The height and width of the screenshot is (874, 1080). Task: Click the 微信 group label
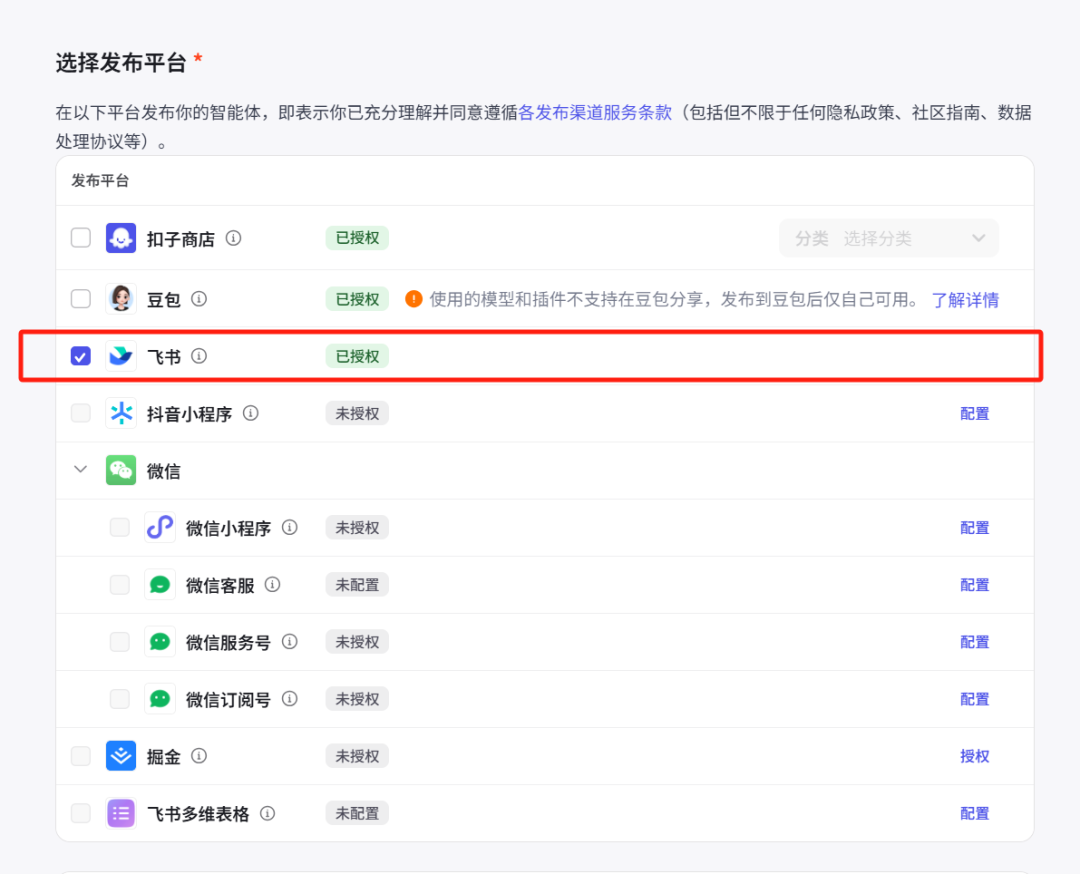(164, 471)
